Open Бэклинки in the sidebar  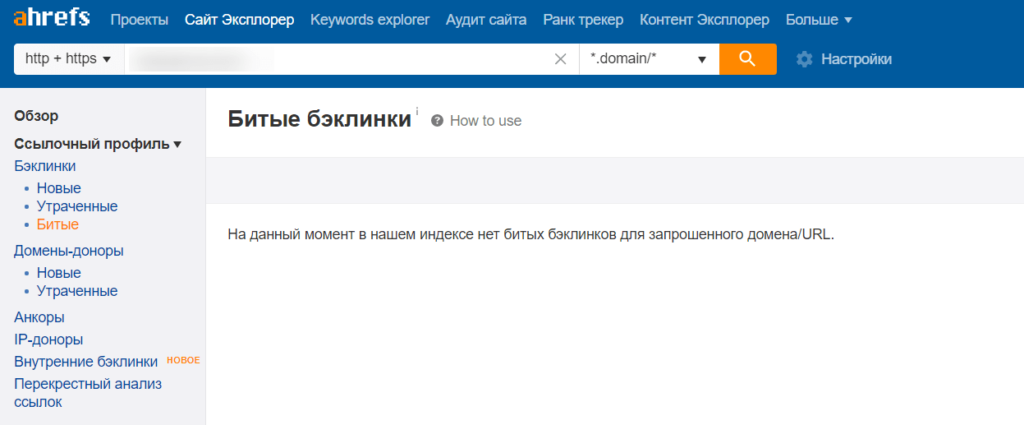coord(45,166)
